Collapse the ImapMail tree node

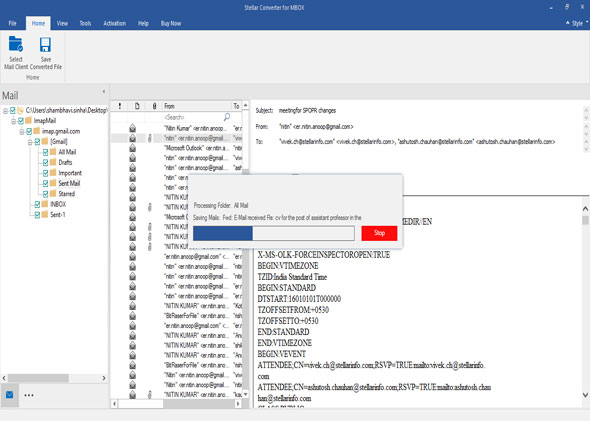click(14, 121)
